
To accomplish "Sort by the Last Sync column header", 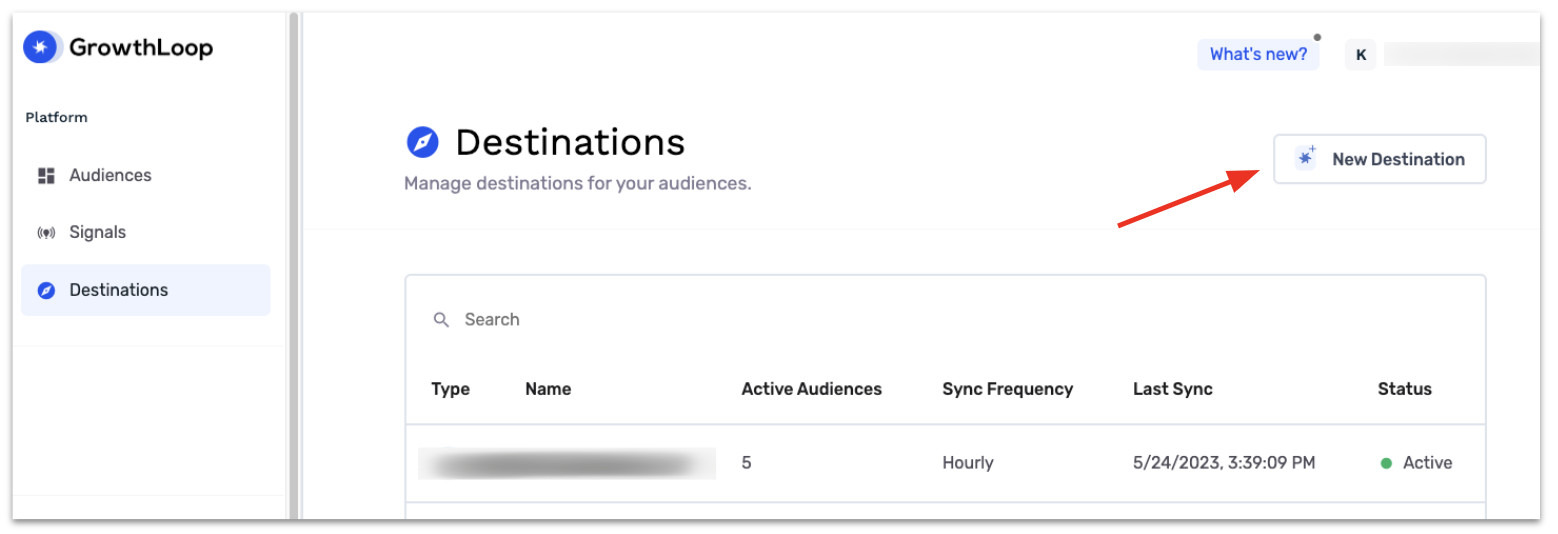I will click(x=1172, y=389).
